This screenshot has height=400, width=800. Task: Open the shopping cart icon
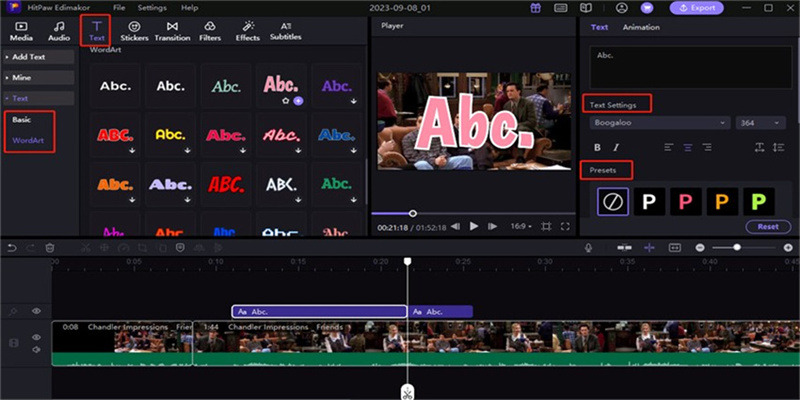(647, 8)
